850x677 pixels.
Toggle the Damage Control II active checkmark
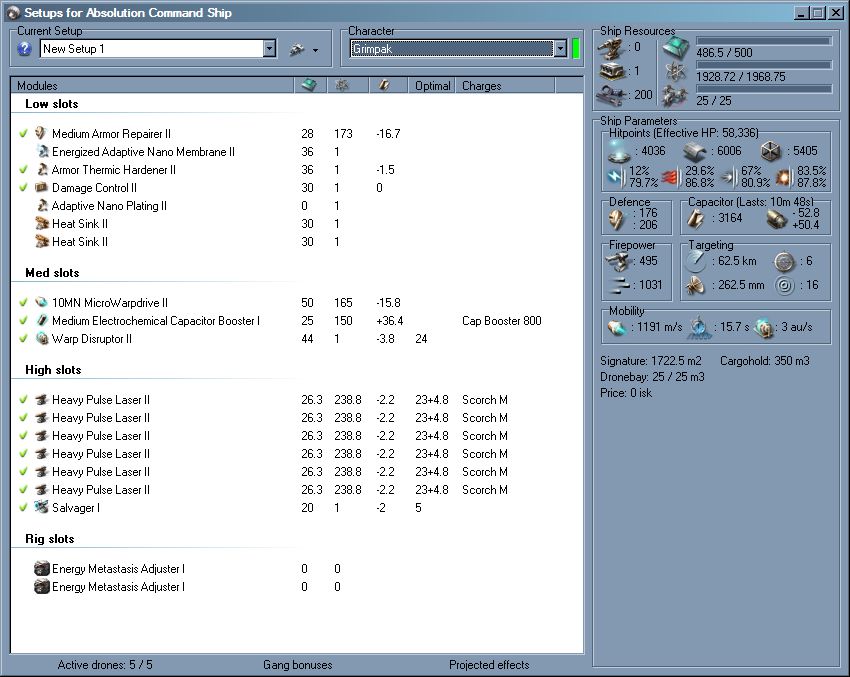23,188
